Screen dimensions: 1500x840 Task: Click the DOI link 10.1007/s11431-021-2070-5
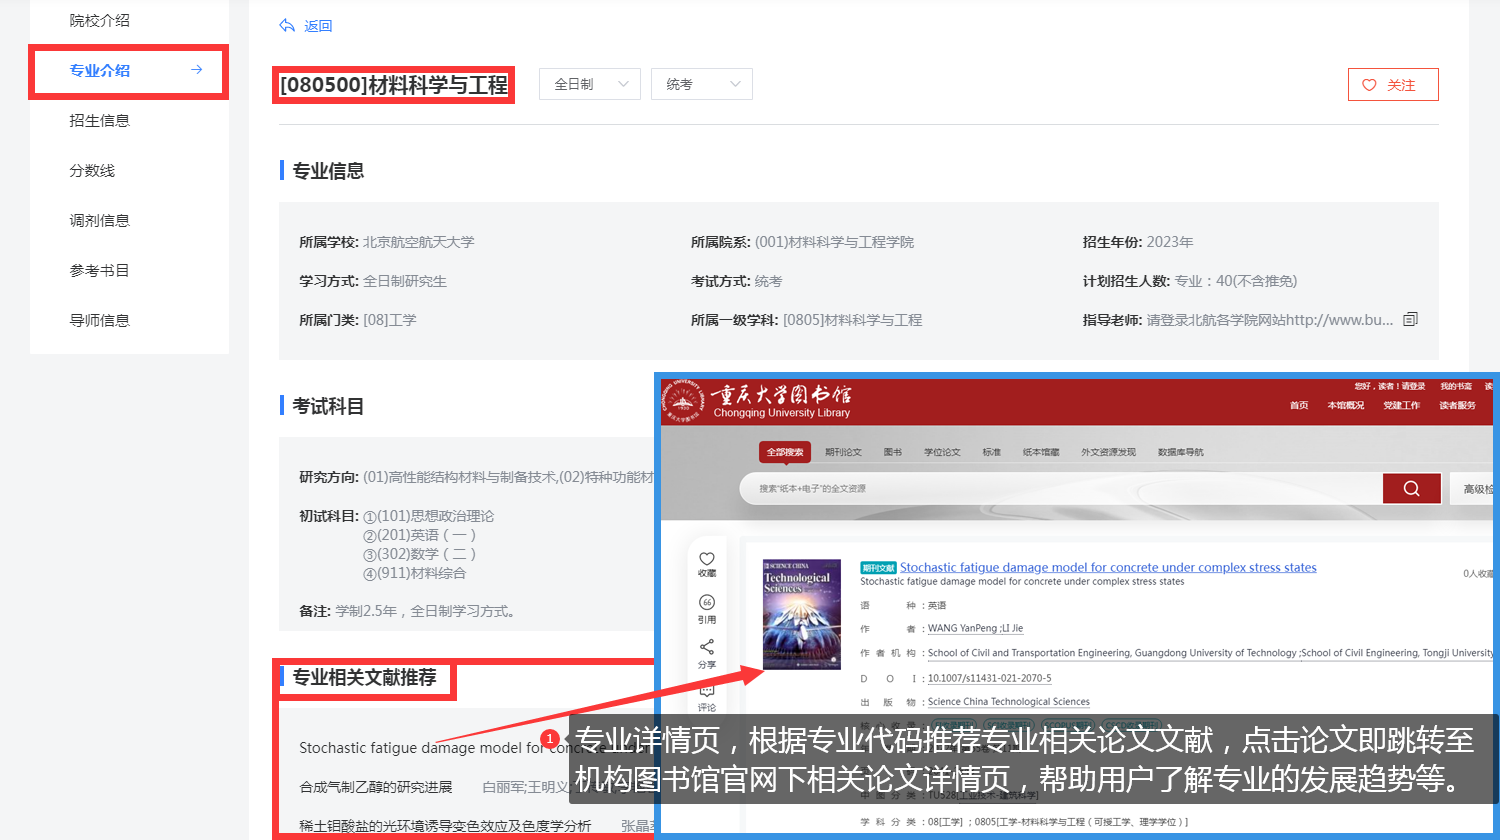(989, 678)
